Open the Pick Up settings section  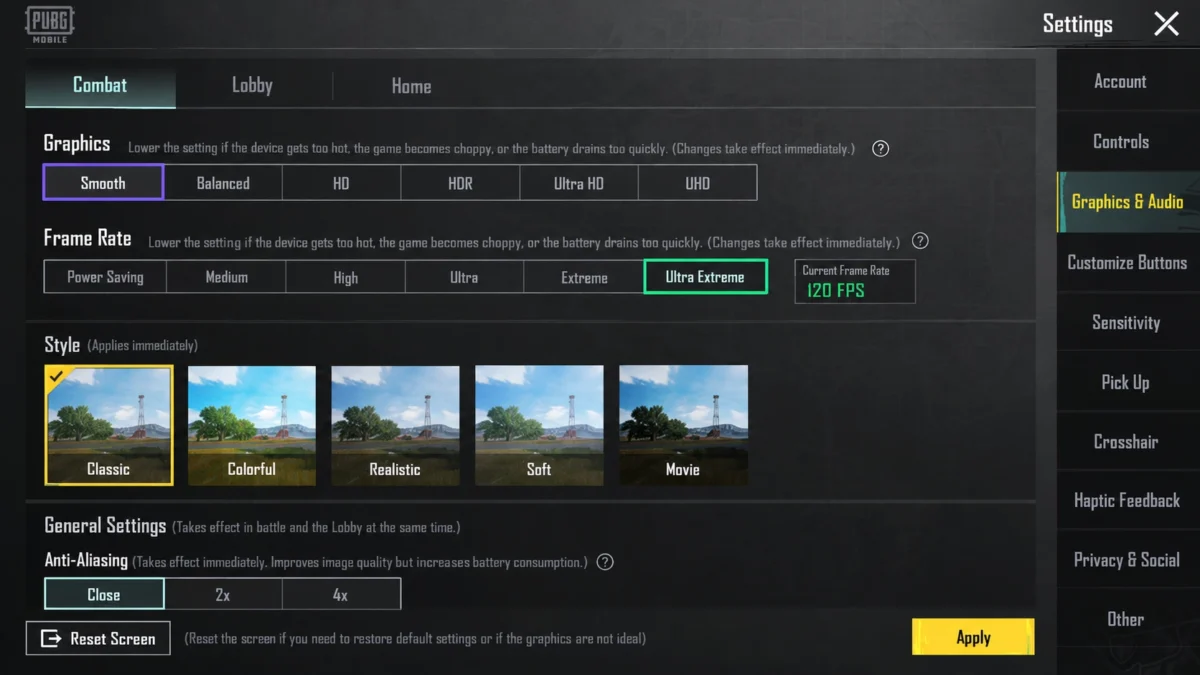pyautogui.click(x=1128, y=382)
